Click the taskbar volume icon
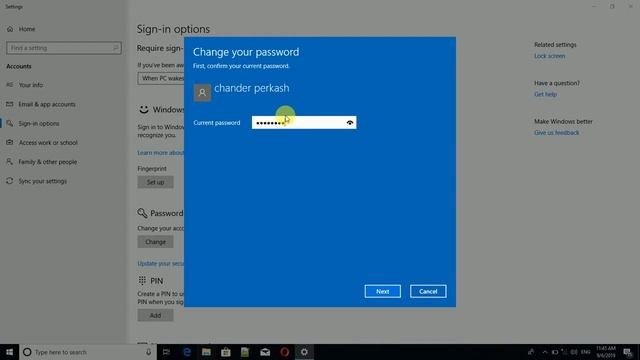The height and width of the screenshot is (360, 640). coord(574,352)
